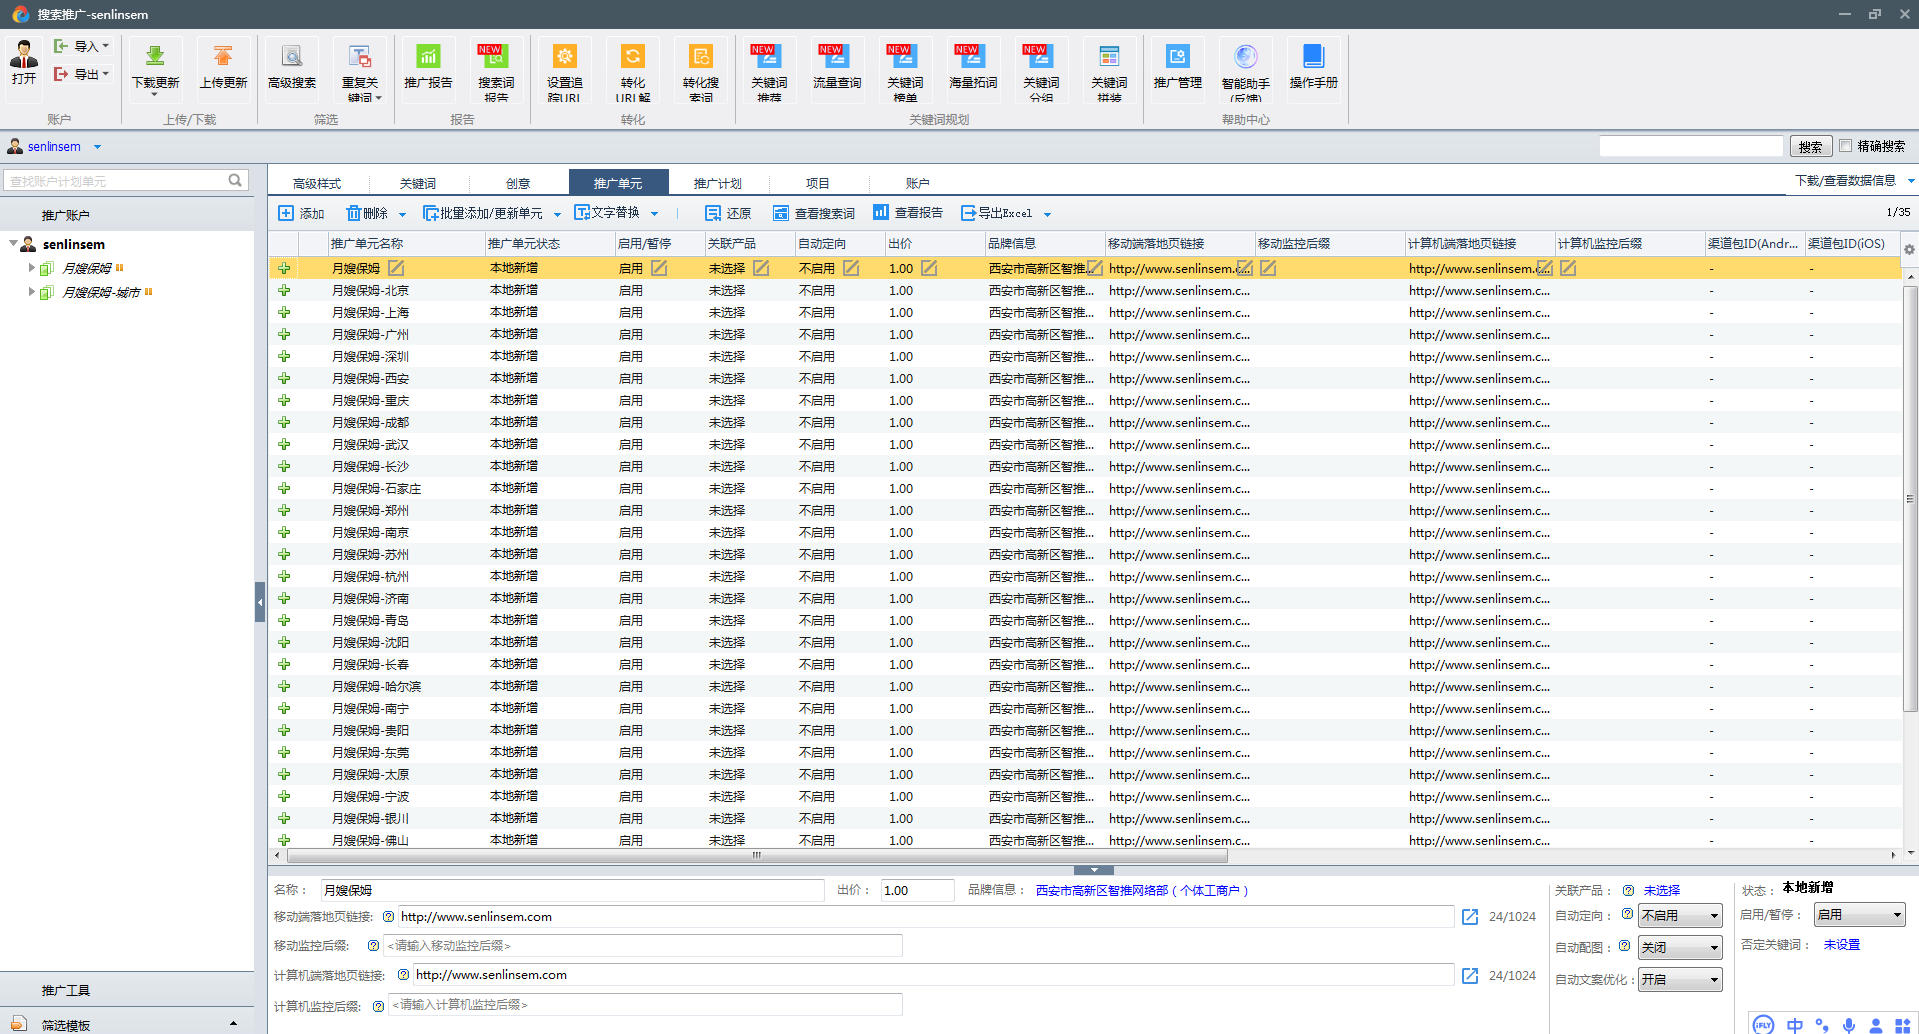Click the iFLY microphone voice input icon
The image size is (1919, 1034).
point(1849,1025)
